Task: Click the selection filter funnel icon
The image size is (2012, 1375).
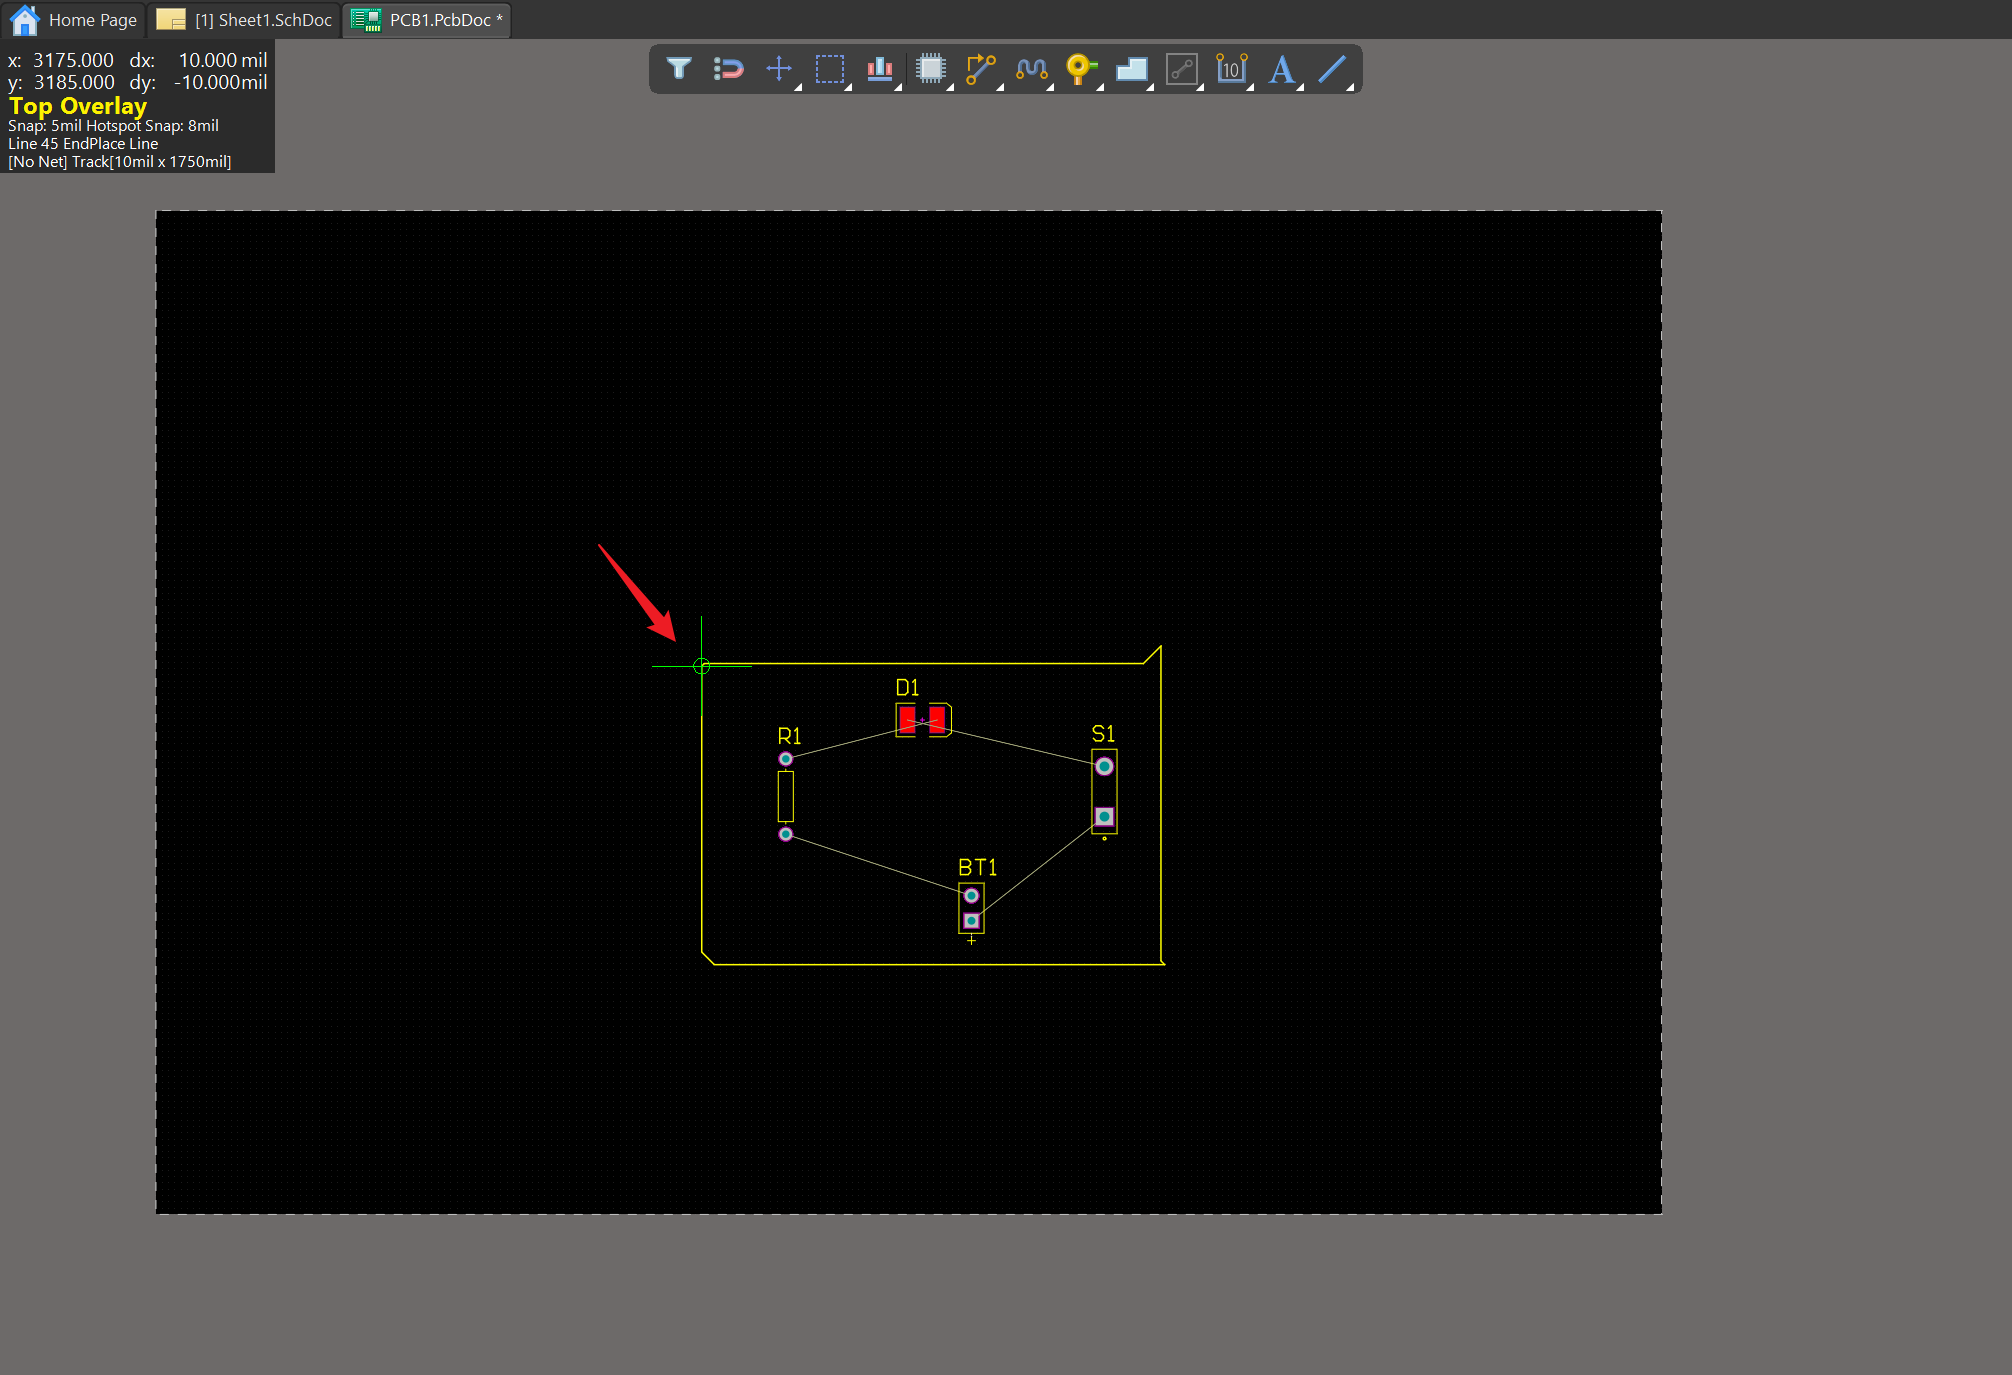Action: point(679,69)
